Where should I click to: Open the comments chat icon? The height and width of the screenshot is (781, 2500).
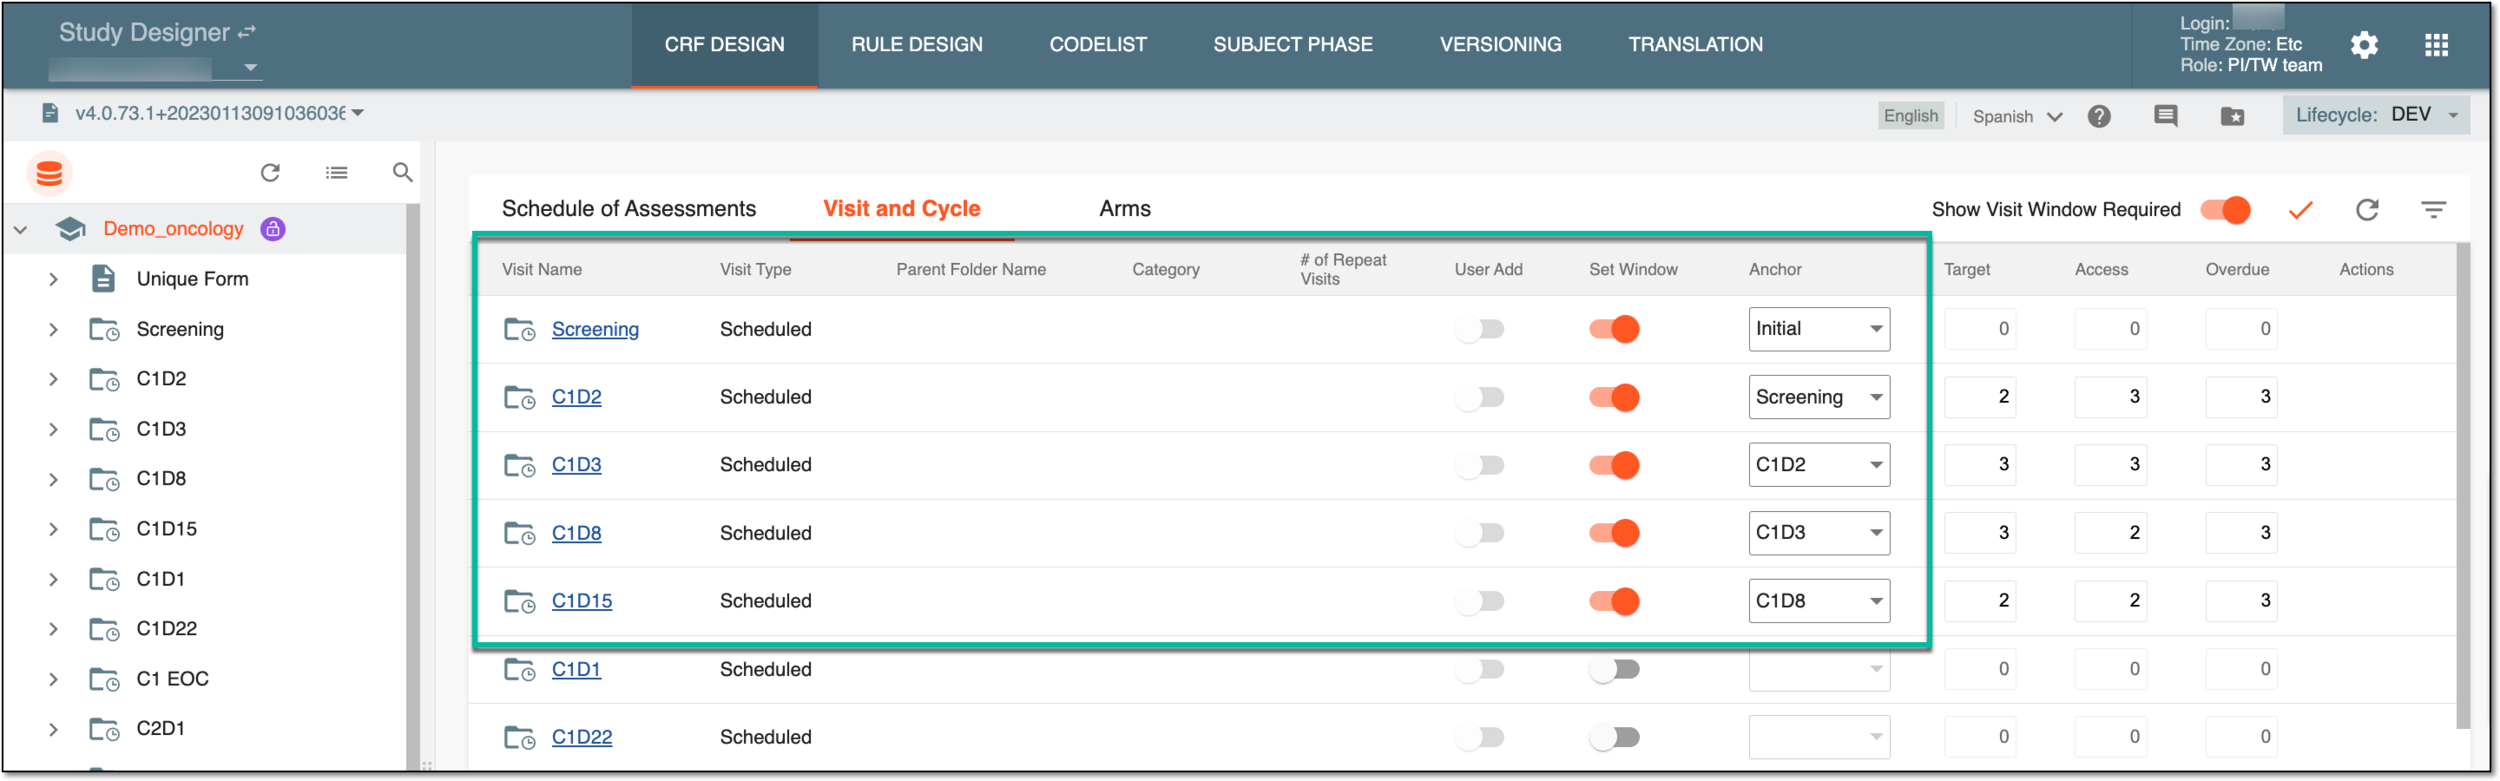(x=2165, y=116)
